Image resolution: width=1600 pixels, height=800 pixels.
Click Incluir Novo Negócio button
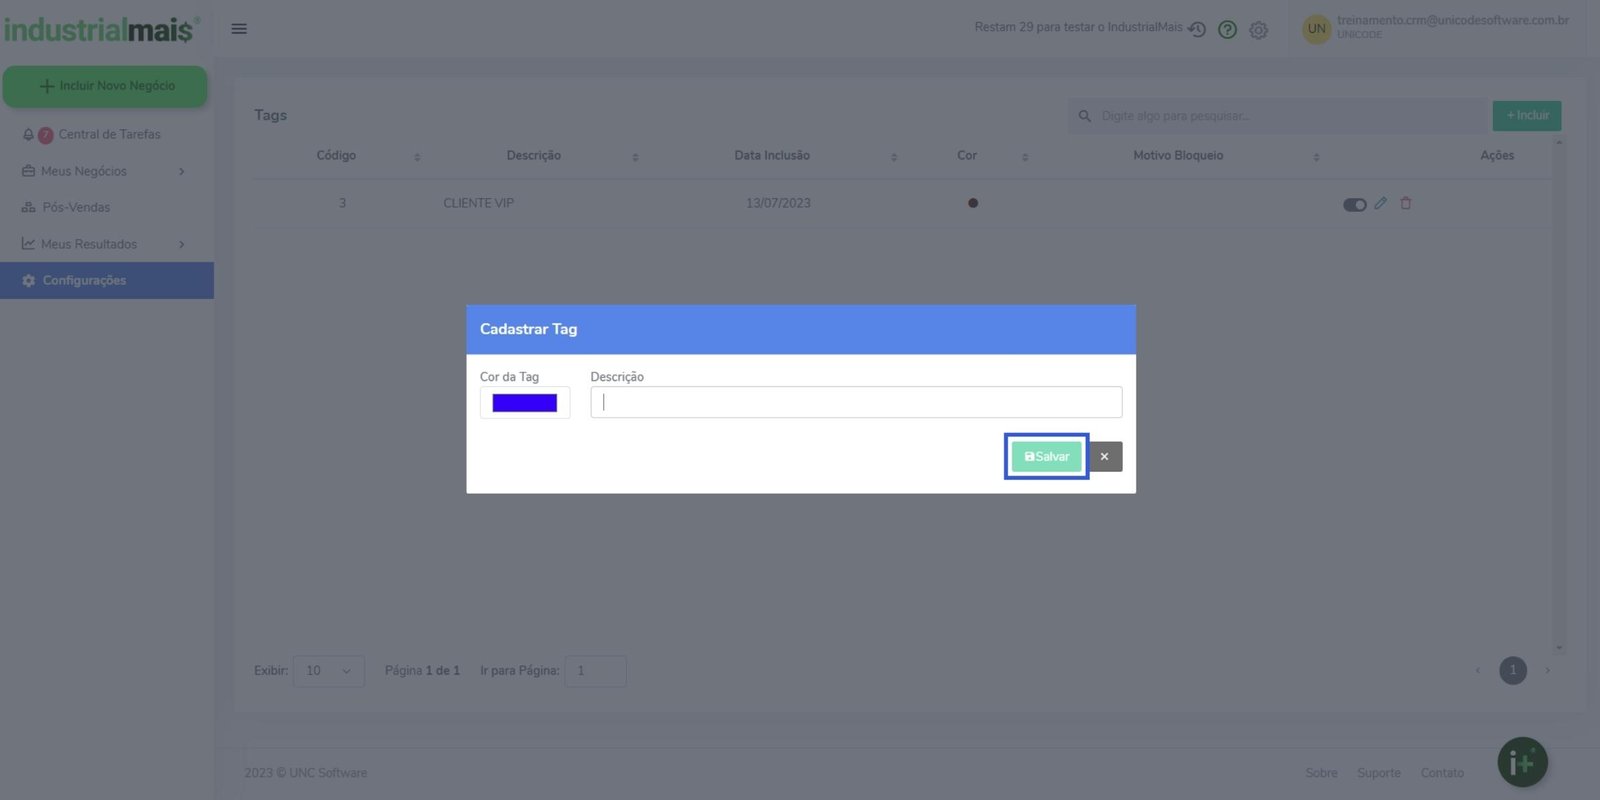coord(105,86)
